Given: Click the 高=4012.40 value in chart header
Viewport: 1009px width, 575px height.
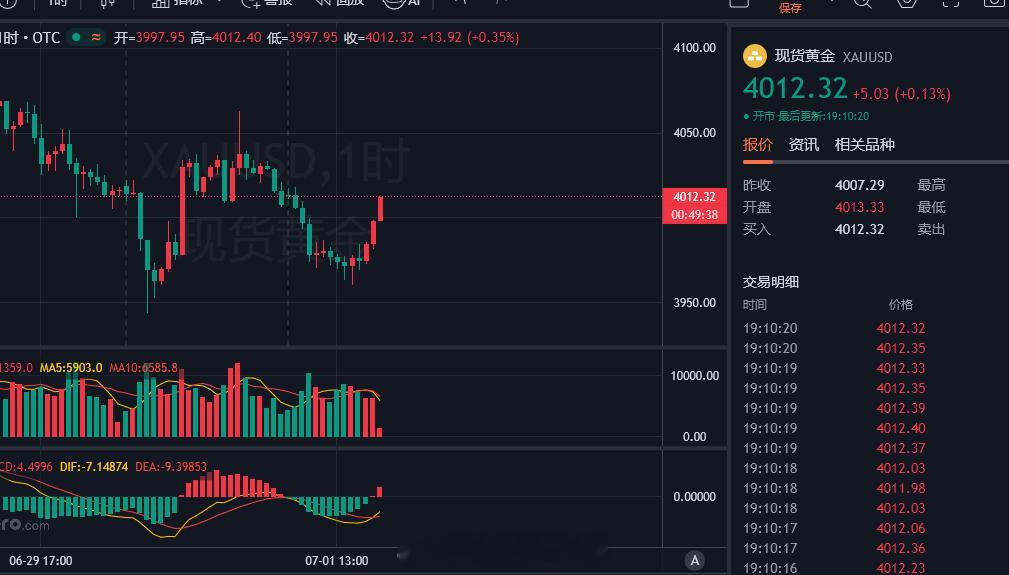Looking at the screenshot, I should click(x=226, y=37).
